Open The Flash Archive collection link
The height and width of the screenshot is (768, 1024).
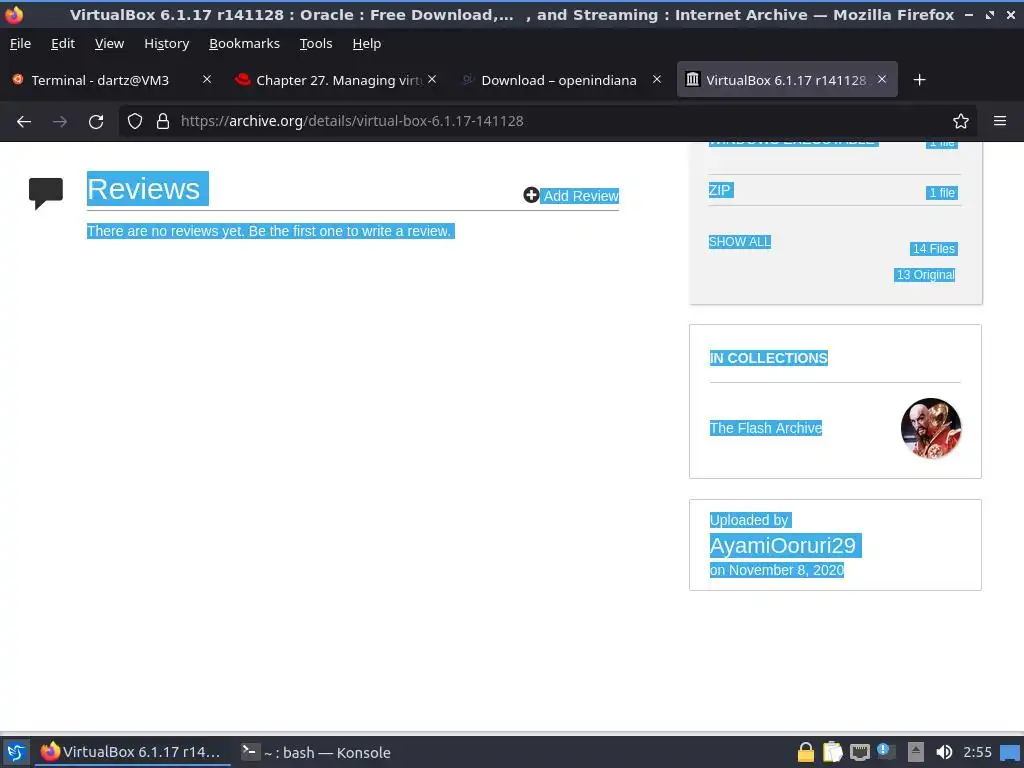coord(765,428)
